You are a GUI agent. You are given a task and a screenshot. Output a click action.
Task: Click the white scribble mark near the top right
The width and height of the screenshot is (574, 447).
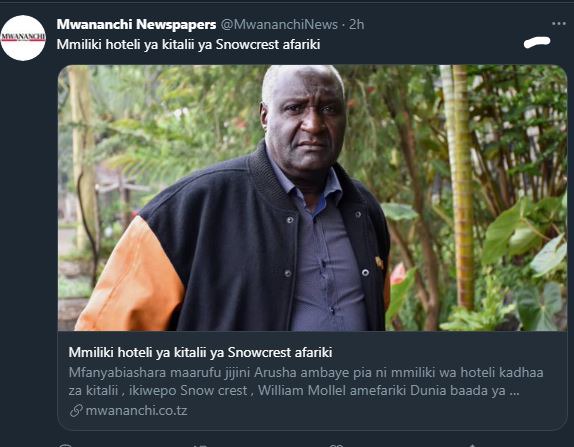pyautogui.click(x=537, y=42)
